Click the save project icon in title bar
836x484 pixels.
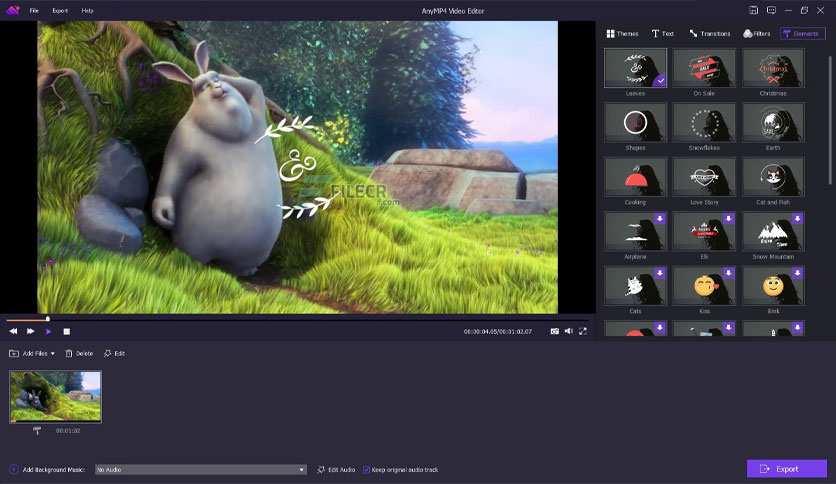[x=753, y=10]
